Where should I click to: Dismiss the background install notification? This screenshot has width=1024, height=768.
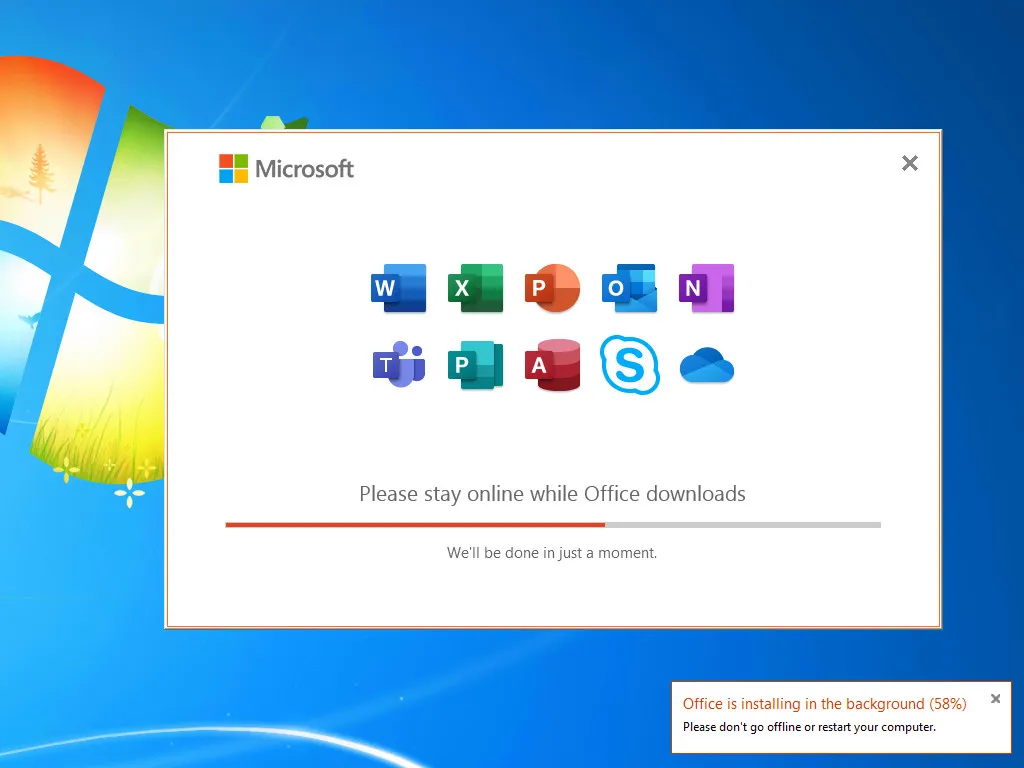995,699
